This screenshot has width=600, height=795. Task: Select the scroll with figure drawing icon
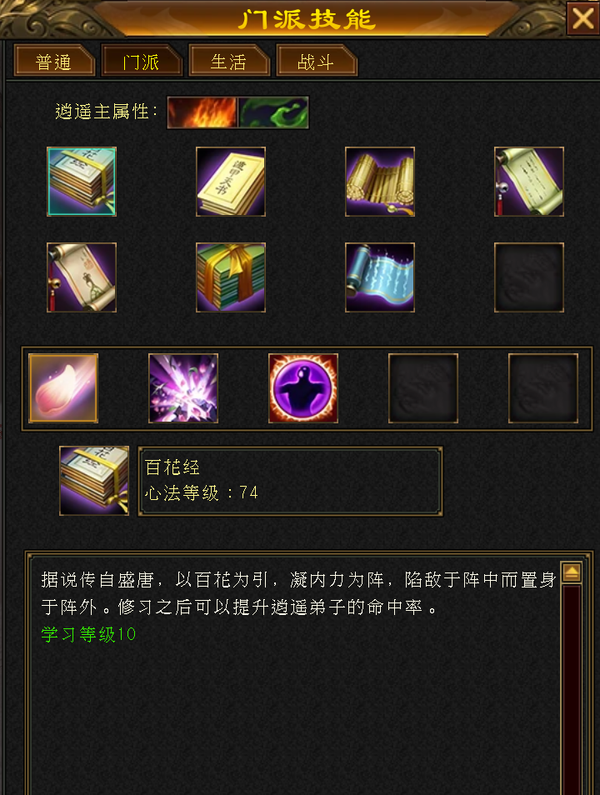tap(82, 277)
